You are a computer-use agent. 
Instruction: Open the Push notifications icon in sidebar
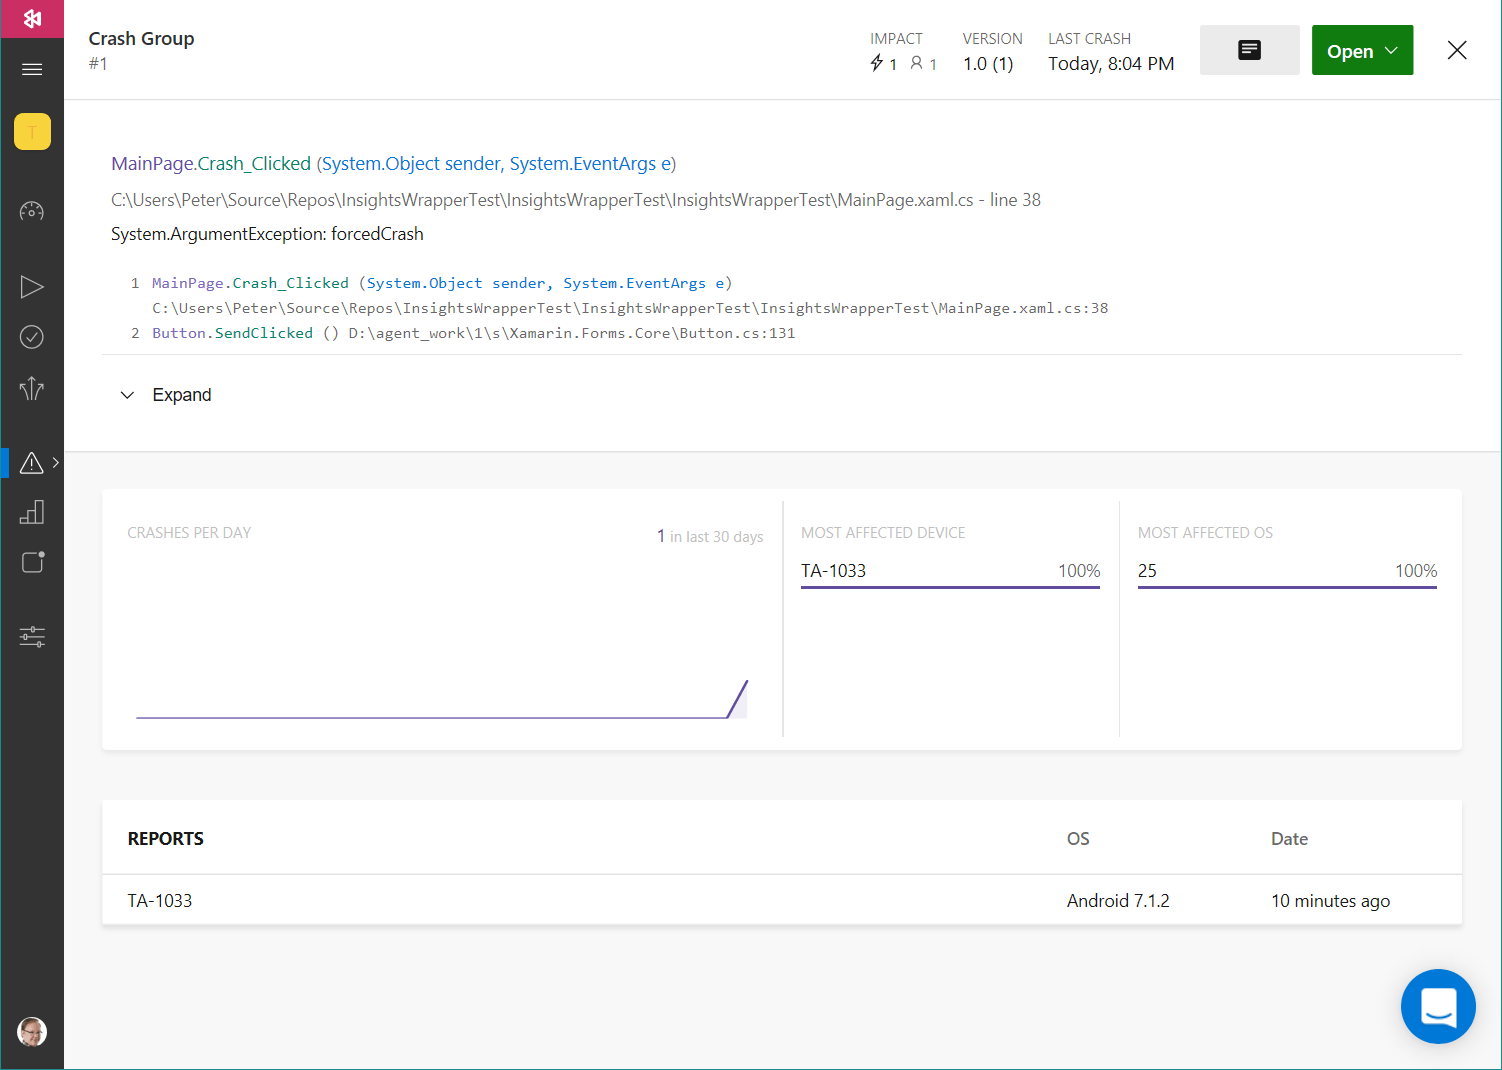click(x=32, y=563)
